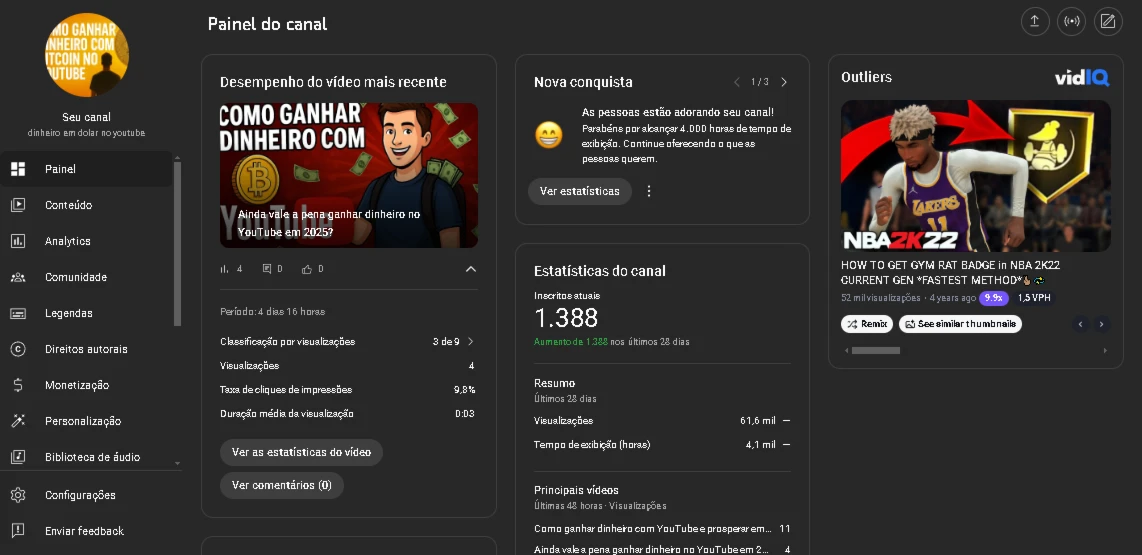Open three-dot options beside Ver estatísticas
Image resolution: width=1142 pixels, height=555 pixels.
(649, 191)
